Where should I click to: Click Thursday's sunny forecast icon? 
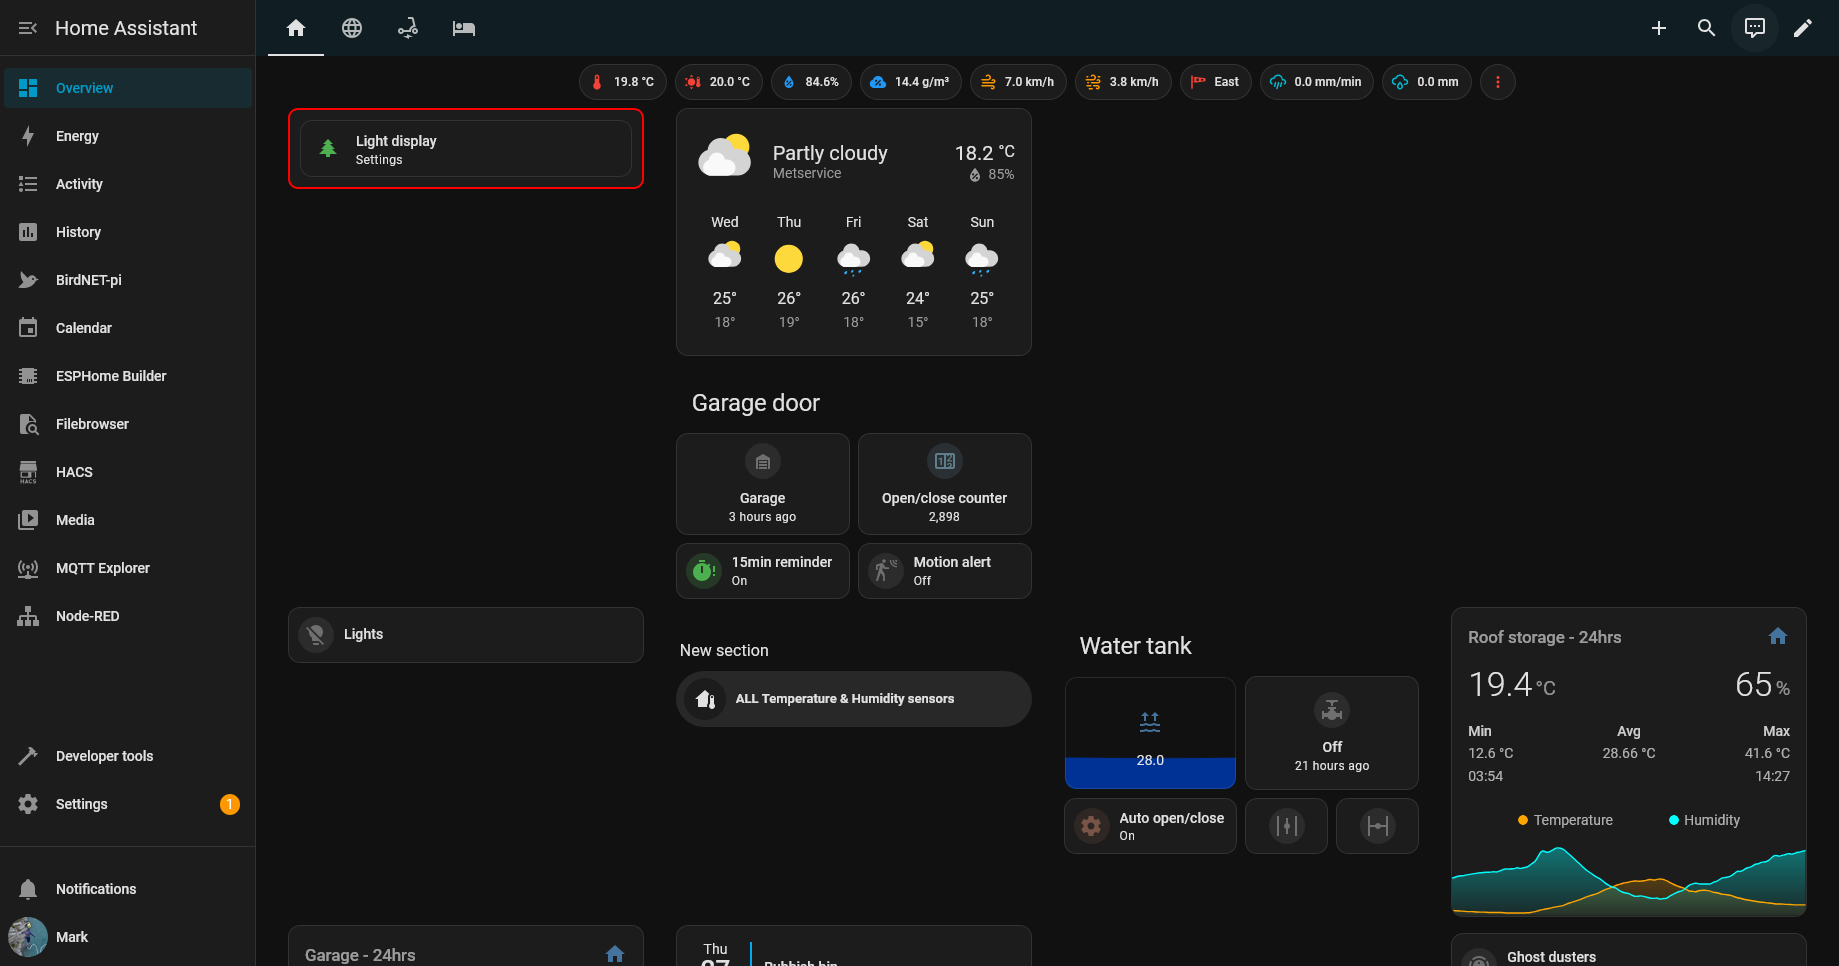pos(789,259)
